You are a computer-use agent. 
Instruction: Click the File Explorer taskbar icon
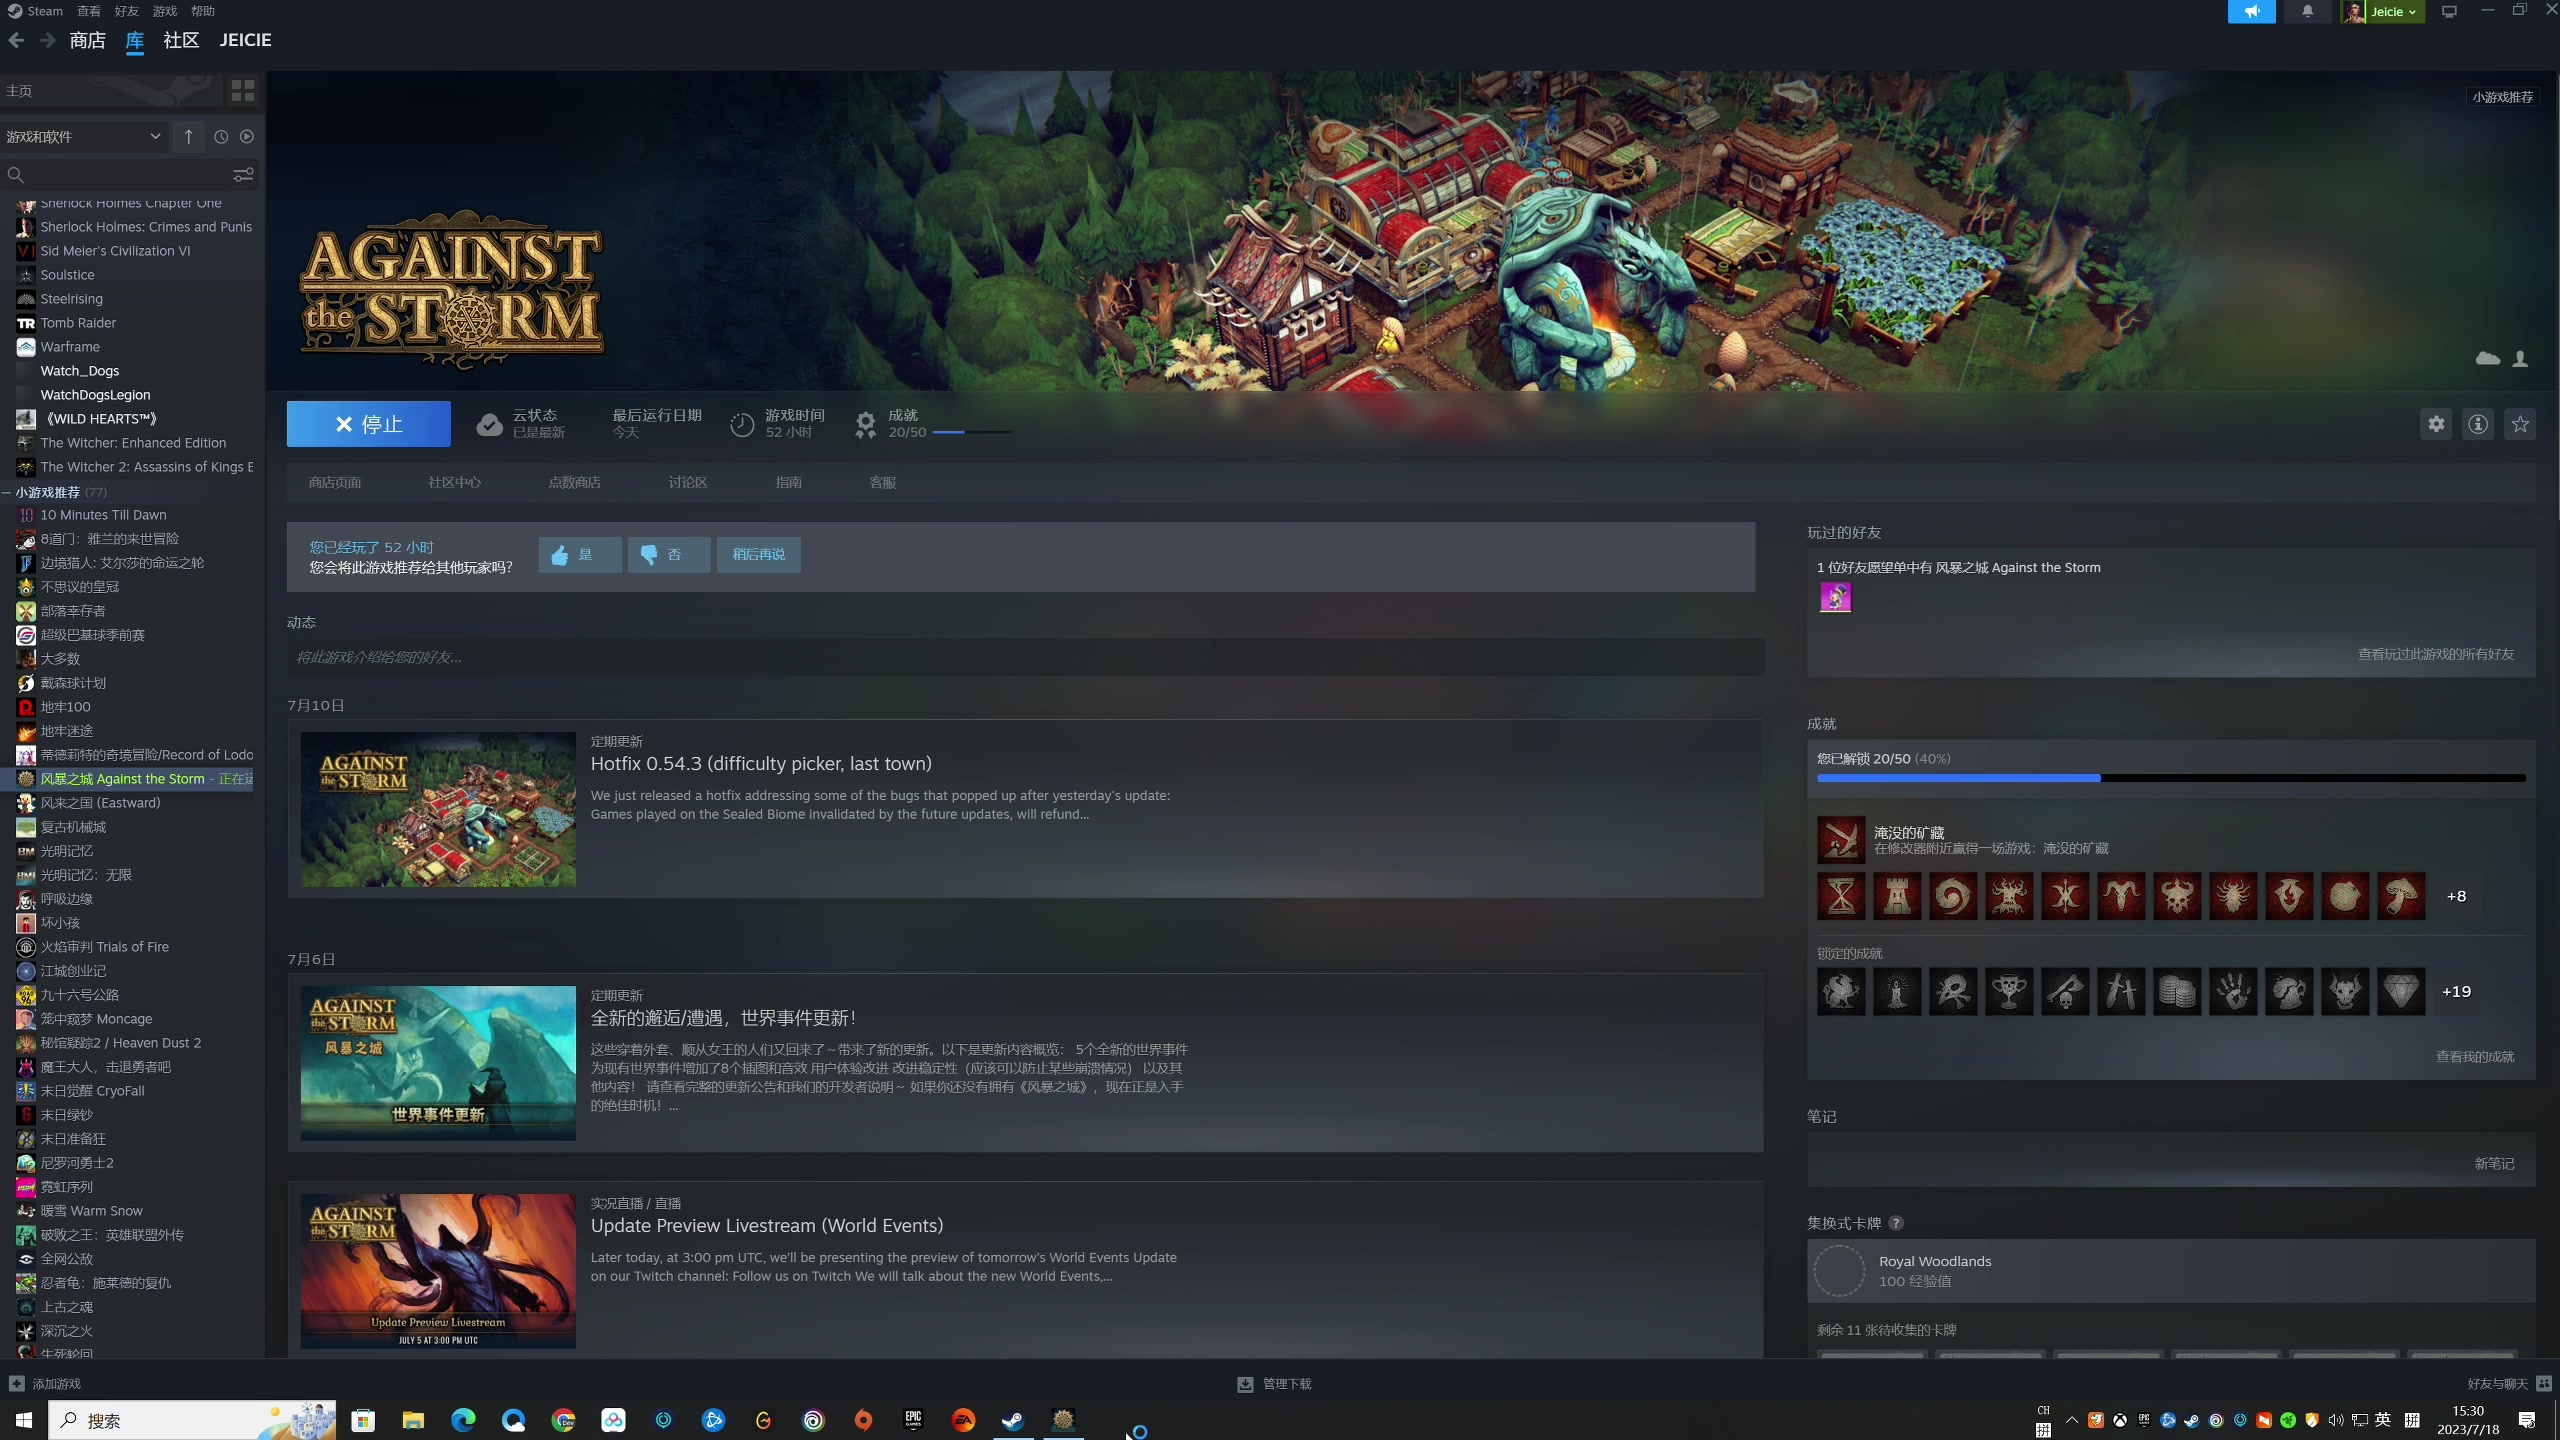(x=413, y=1420)
